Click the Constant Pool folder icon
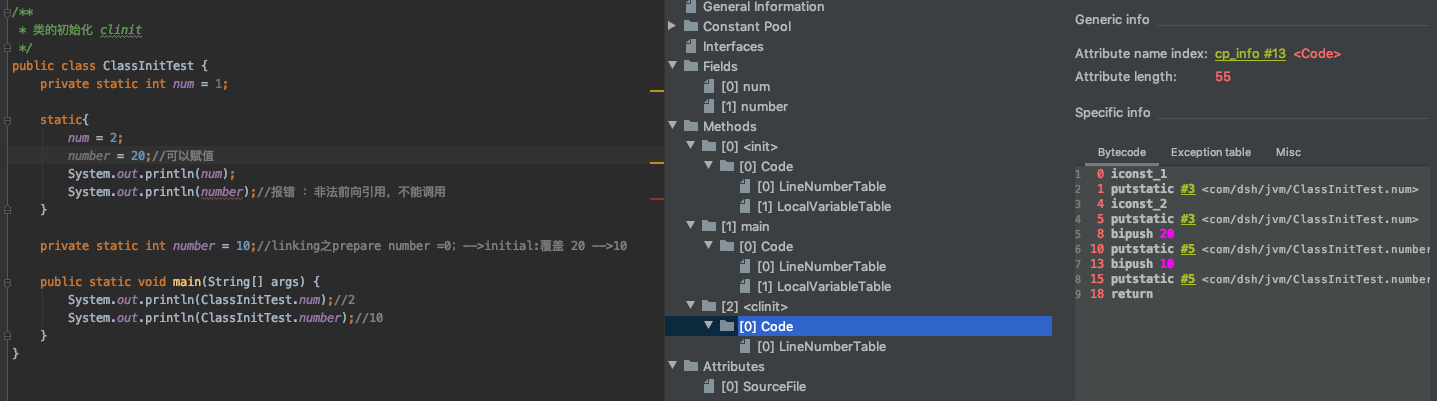 click(x=691, y=27)
